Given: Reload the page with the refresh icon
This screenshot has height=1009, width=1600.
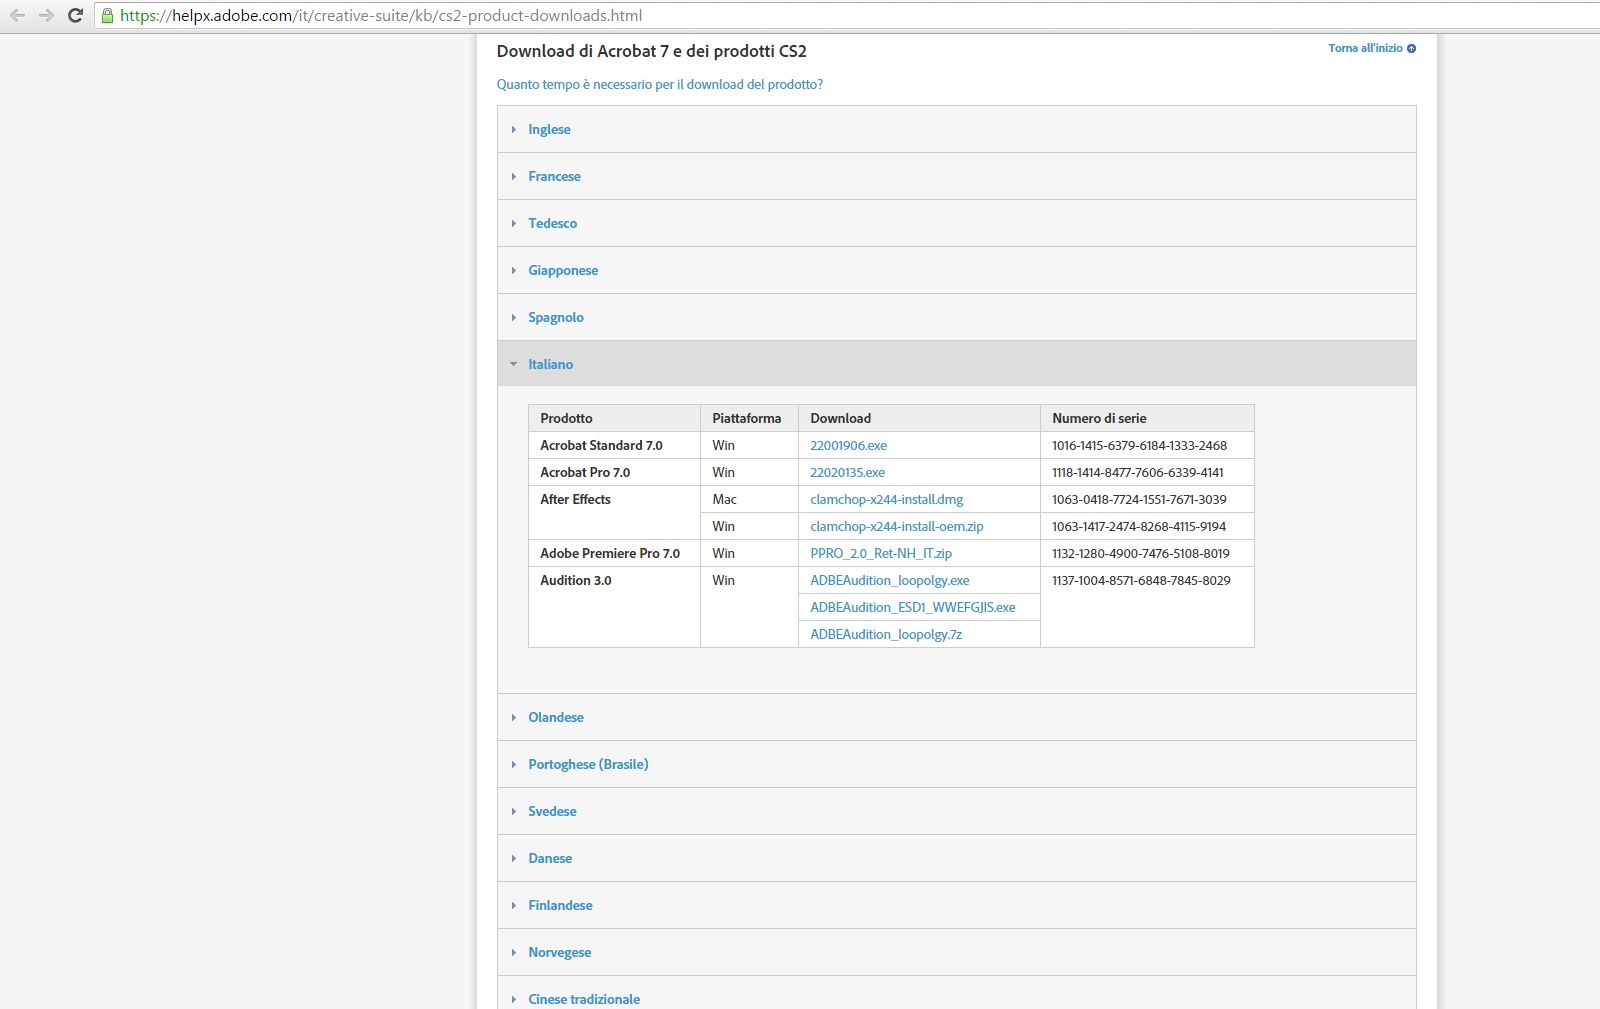Looking at the screenshot, I should pos(75,15).
